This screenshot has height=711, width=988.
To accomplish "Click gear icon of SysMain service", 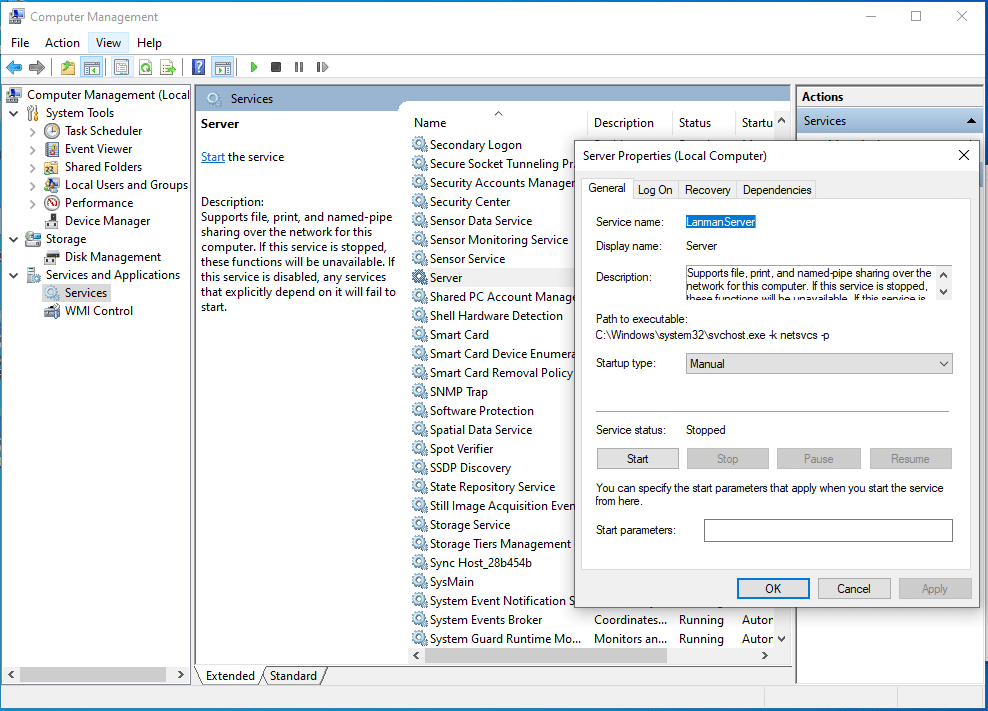I will pos(420,582).
